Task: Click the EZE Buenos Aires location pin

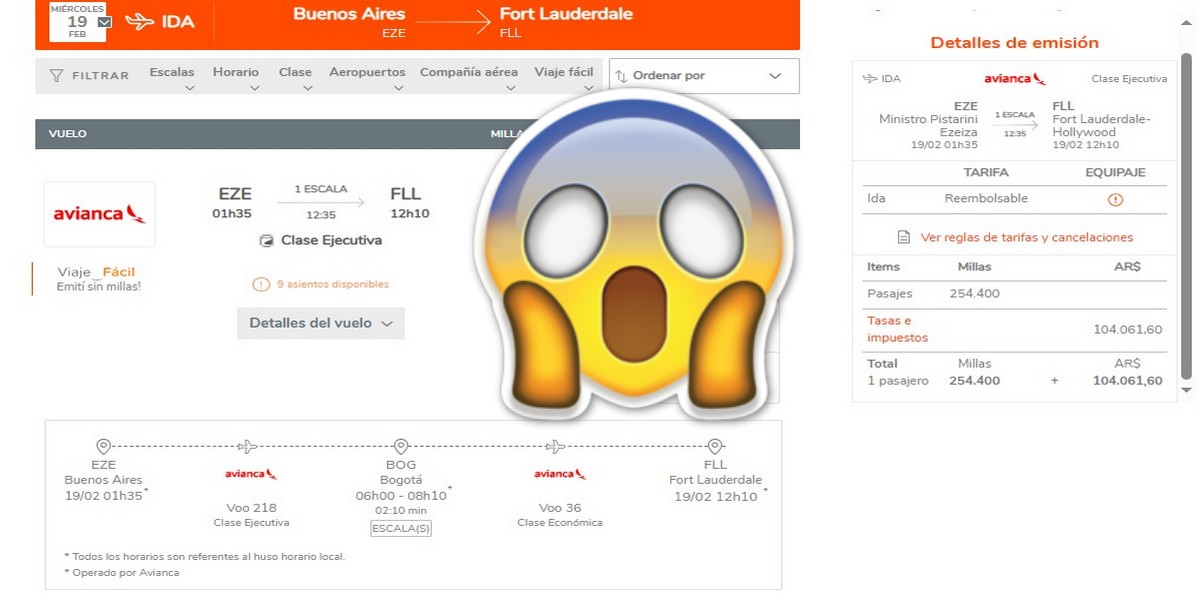Action: coord(103,446)
